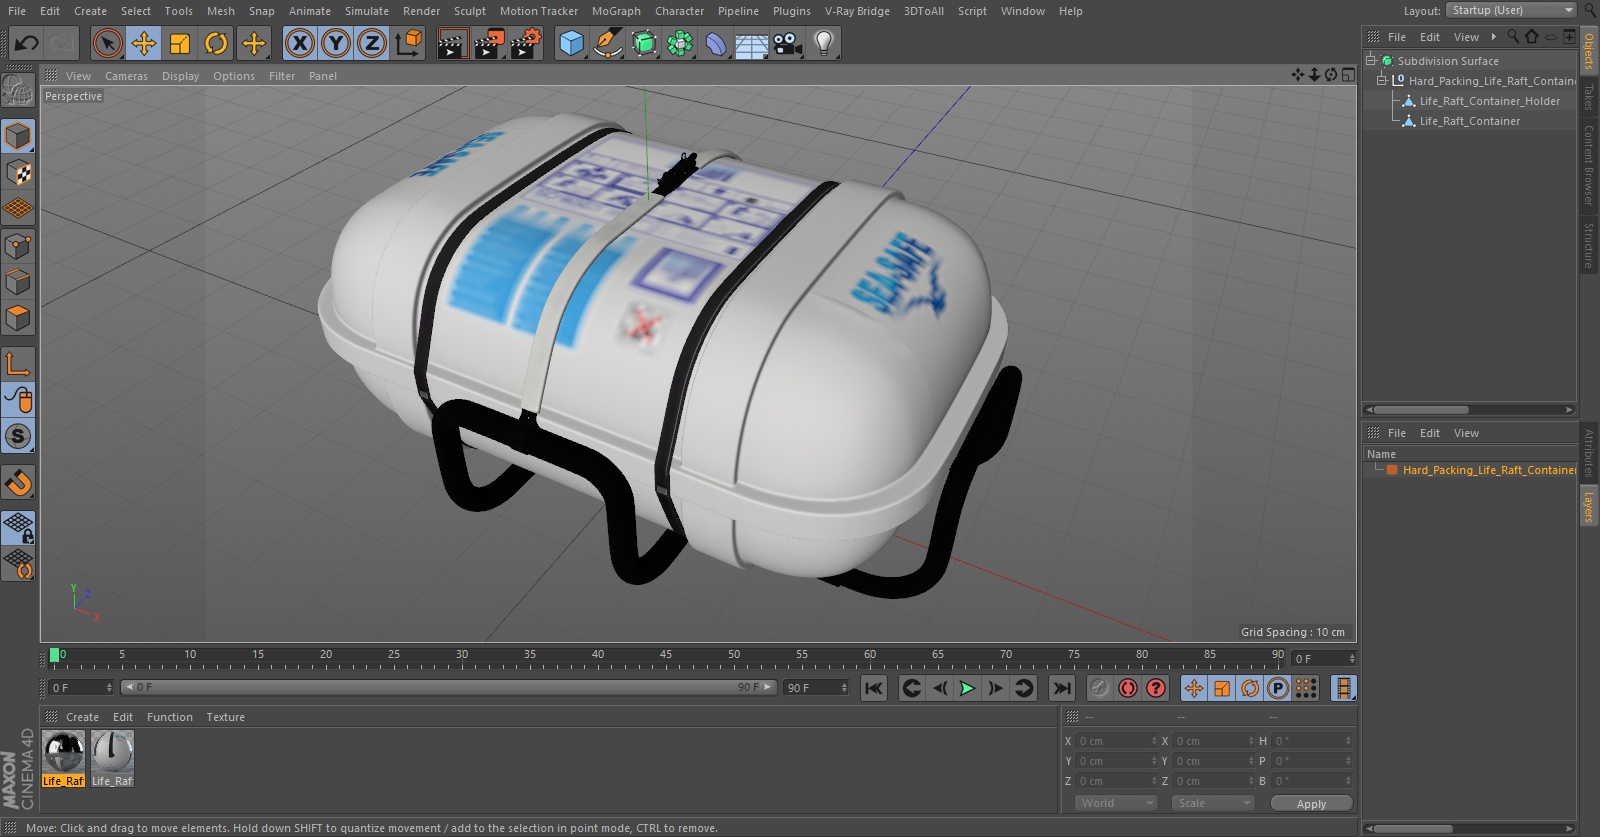Switch to Polygons mode
This screenshot has height=837, width=1600.
[x=18, y=318]
